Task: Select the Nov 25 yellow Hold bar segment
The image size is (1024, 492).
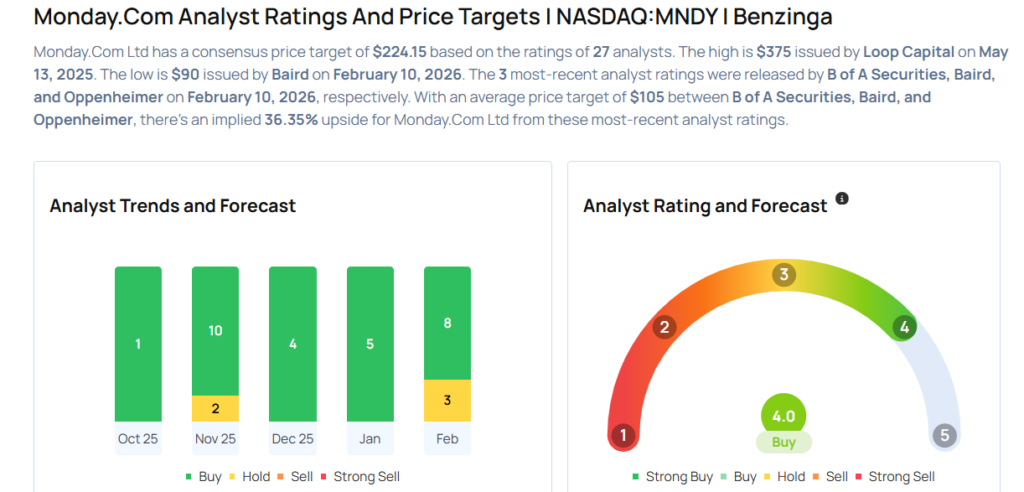Action: coord(215,408)
